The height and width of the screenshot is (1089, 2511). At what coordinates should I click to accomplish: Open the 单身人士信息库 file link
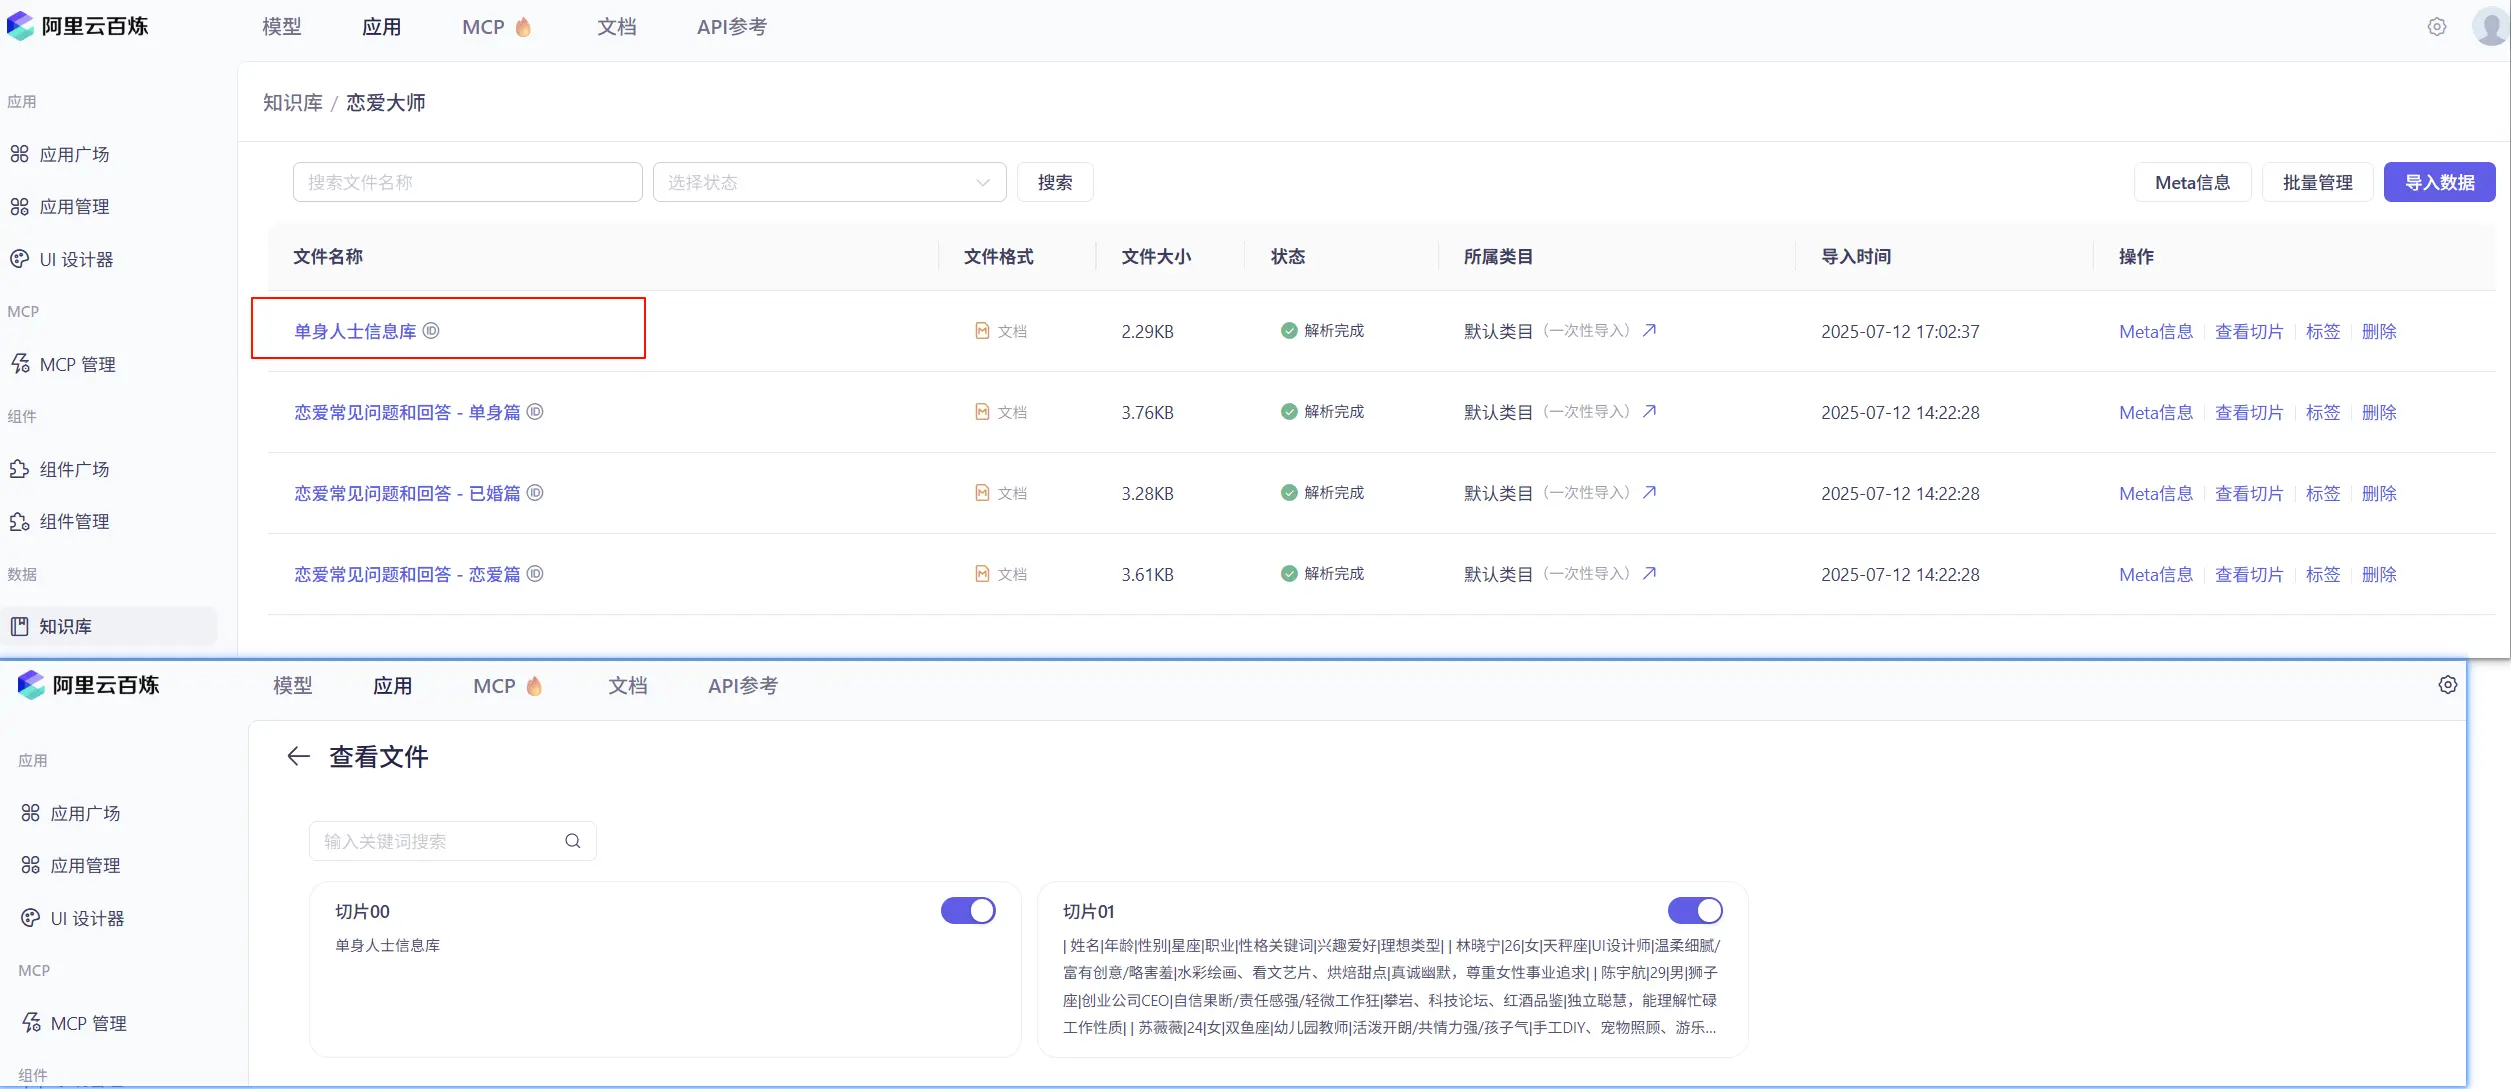click(355, 331)
